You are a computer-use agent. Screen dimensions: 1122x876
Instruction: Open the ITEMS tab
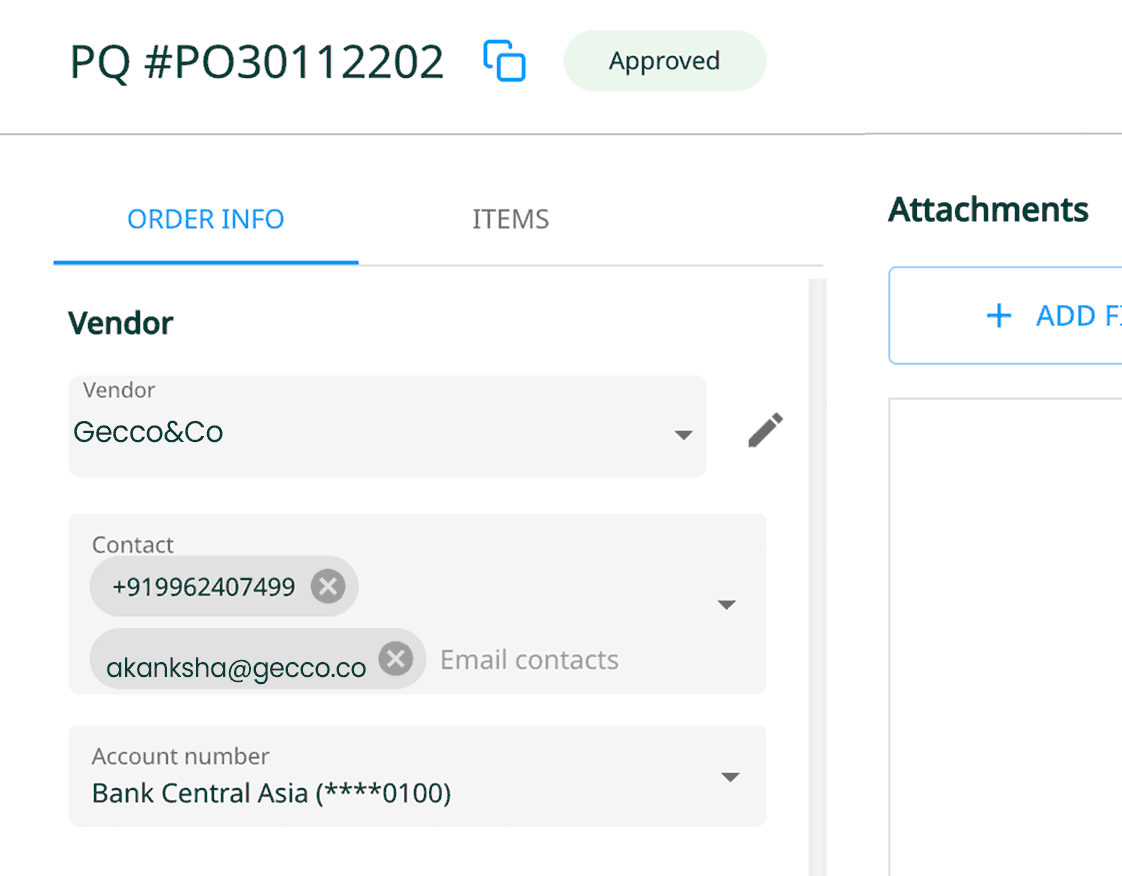(x=510, y=219)
